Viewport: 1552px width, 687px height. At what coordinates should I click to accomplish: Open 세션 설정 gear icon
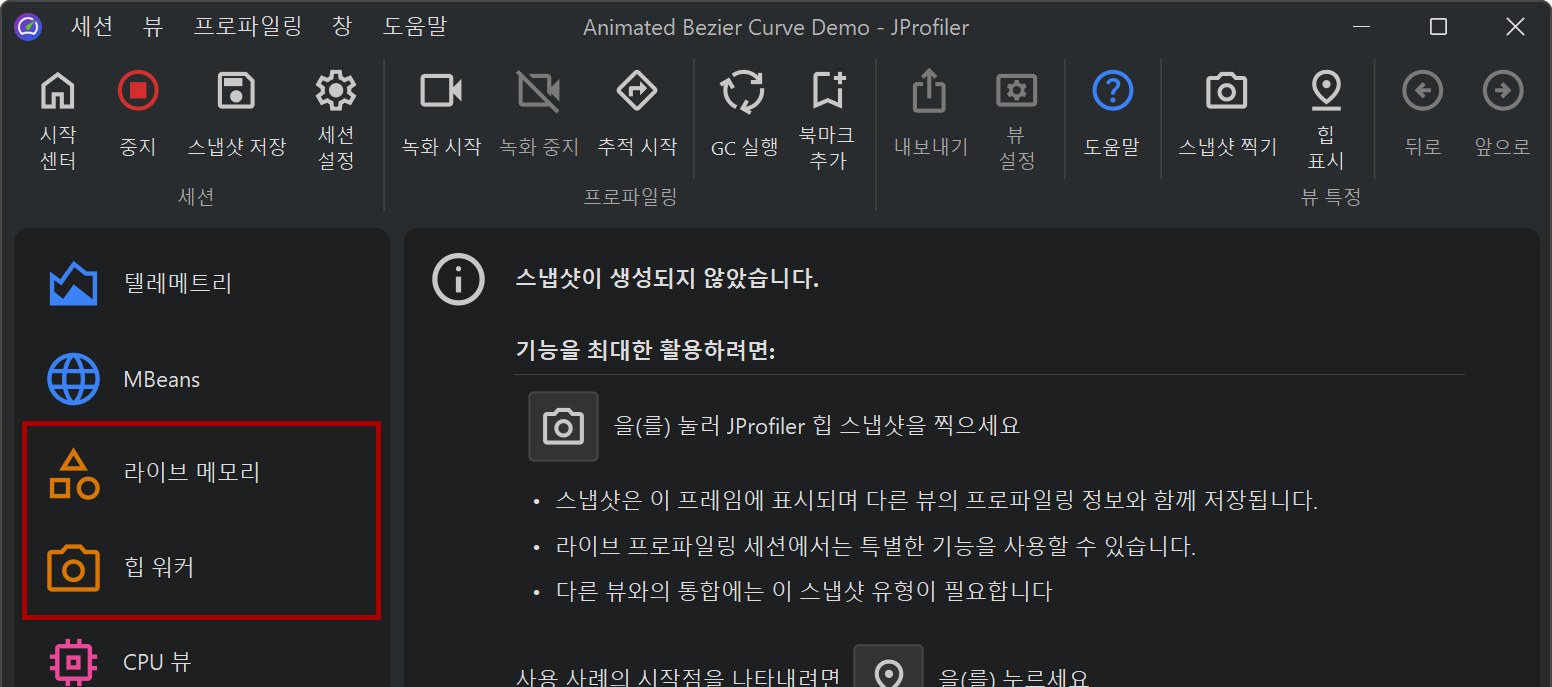[336, 91]
